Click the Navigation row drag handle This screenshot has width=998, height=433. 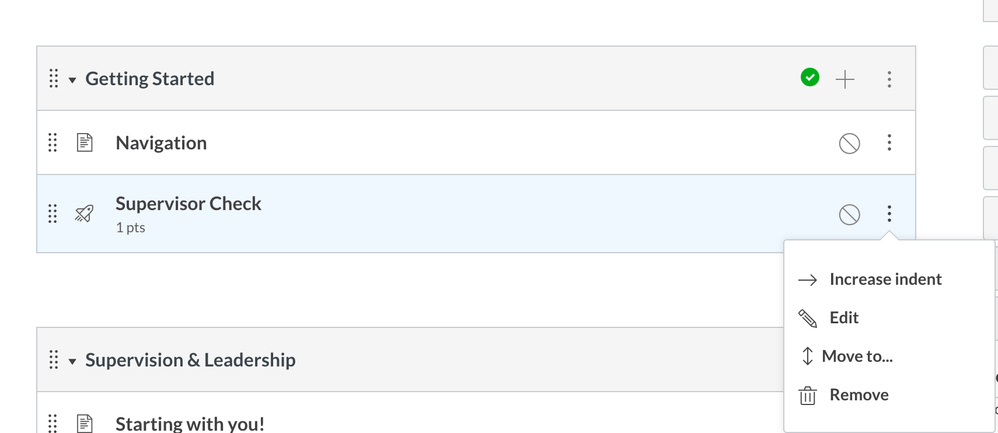[54, 143]
